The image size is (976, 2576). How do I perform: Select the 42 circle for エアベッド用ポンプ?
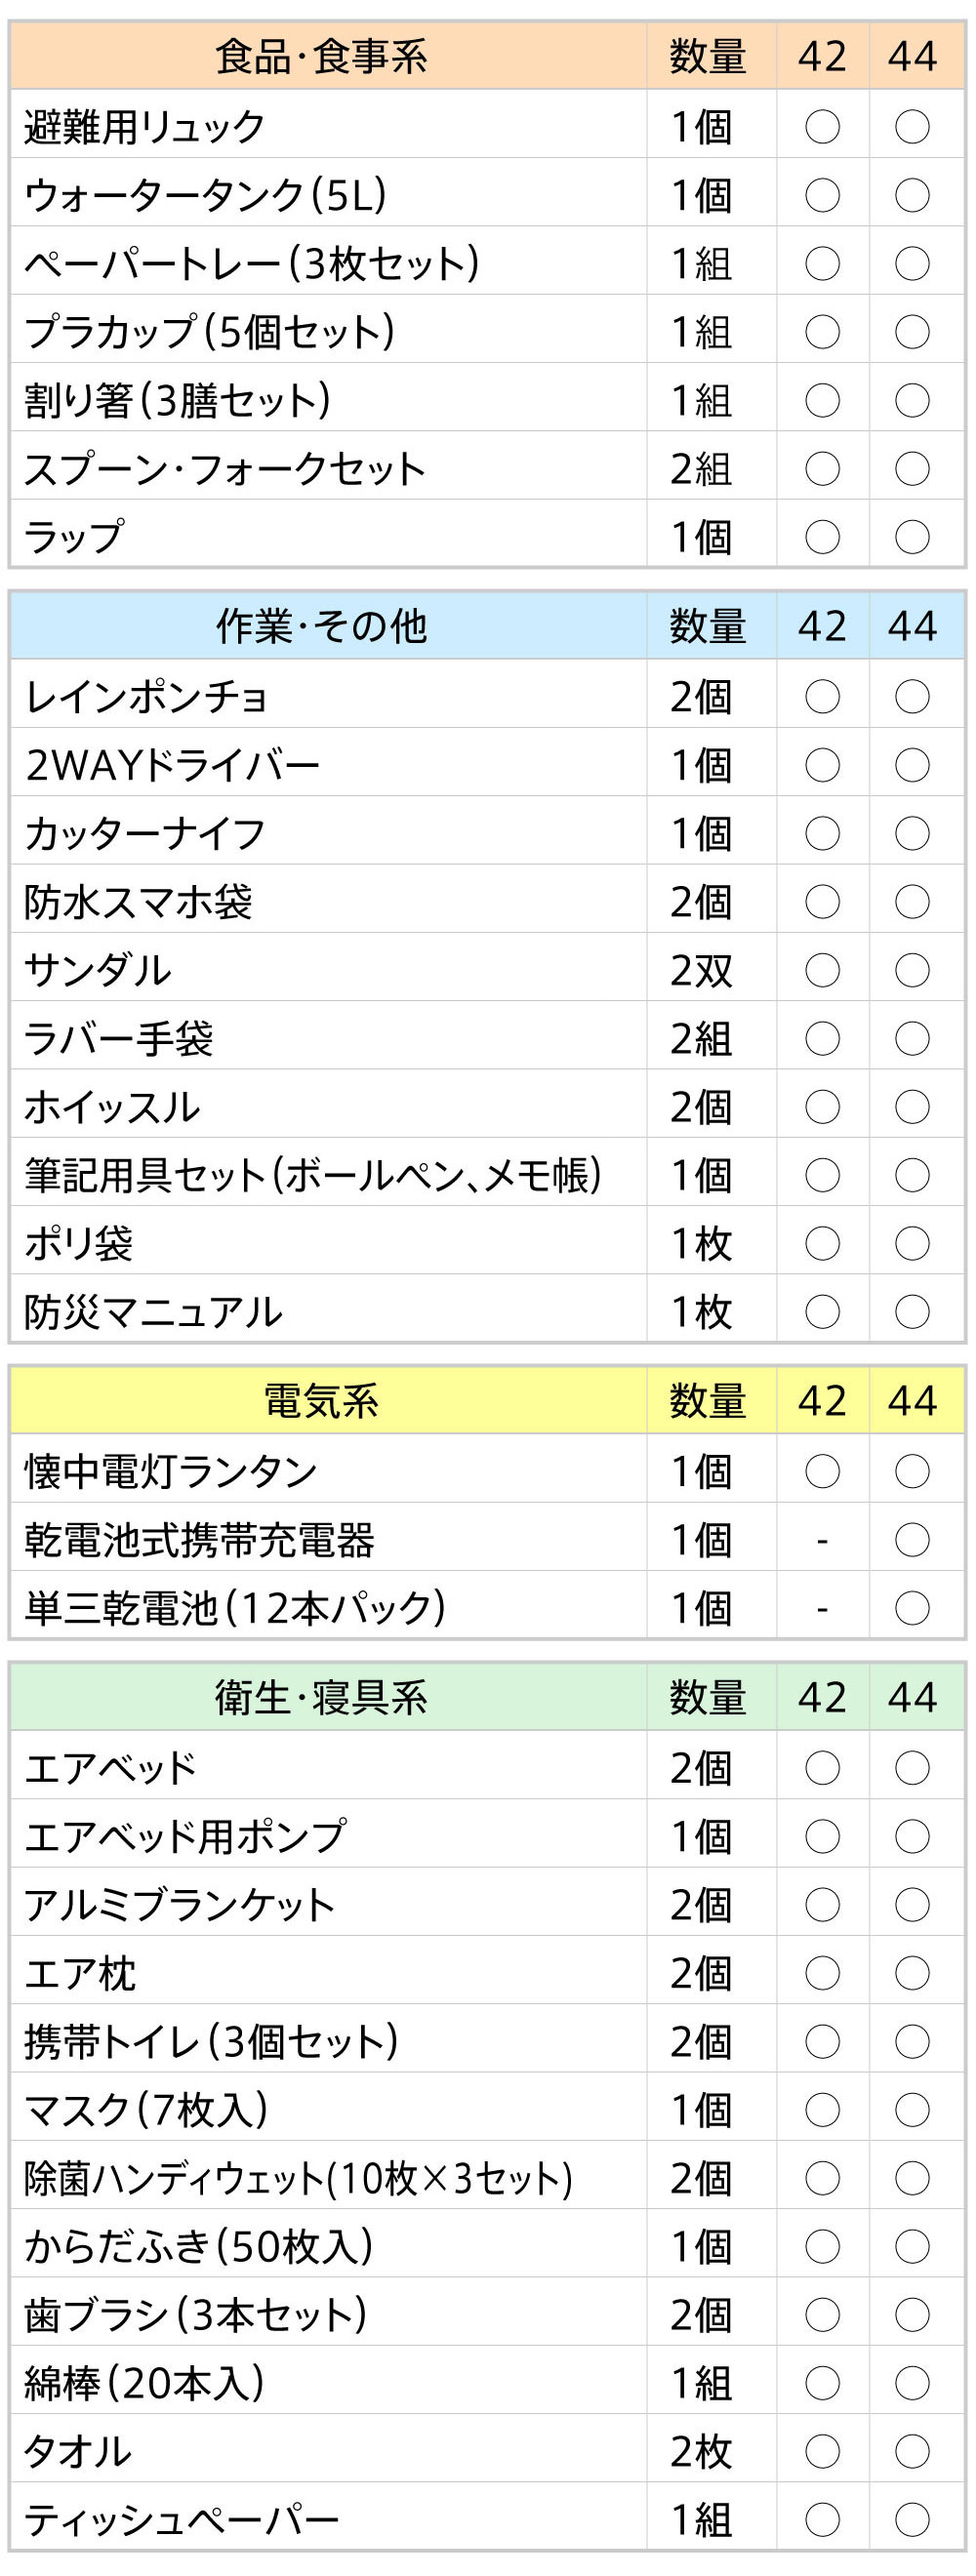point(822,1836)
